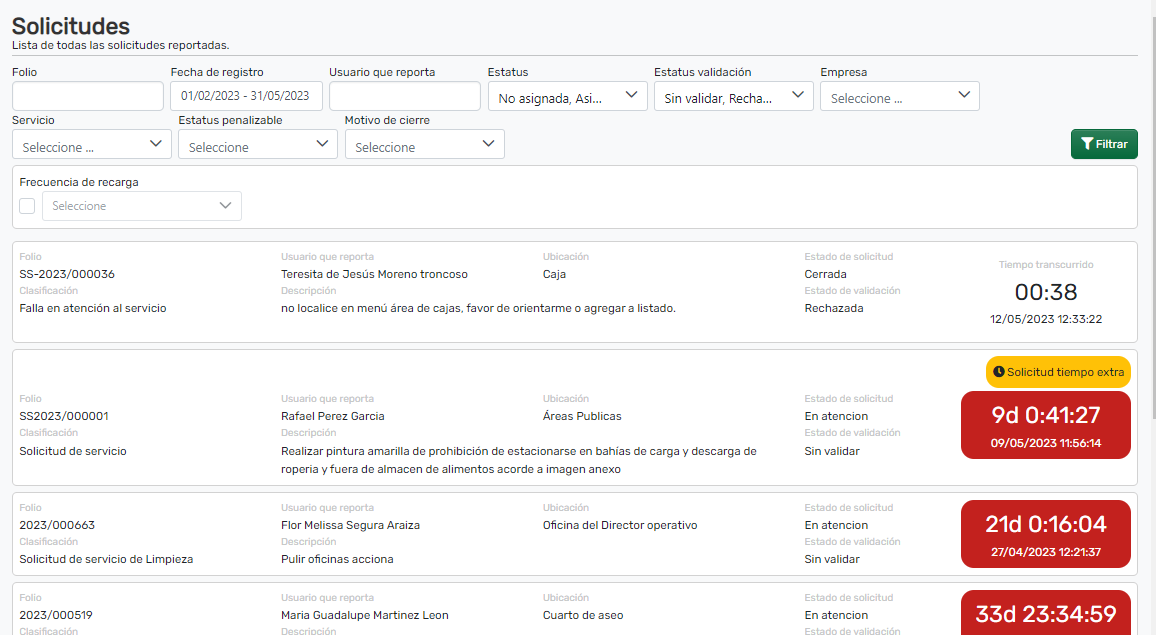Click the Folio text input field
Screen dimensions: 1156x635
[88, 97]
